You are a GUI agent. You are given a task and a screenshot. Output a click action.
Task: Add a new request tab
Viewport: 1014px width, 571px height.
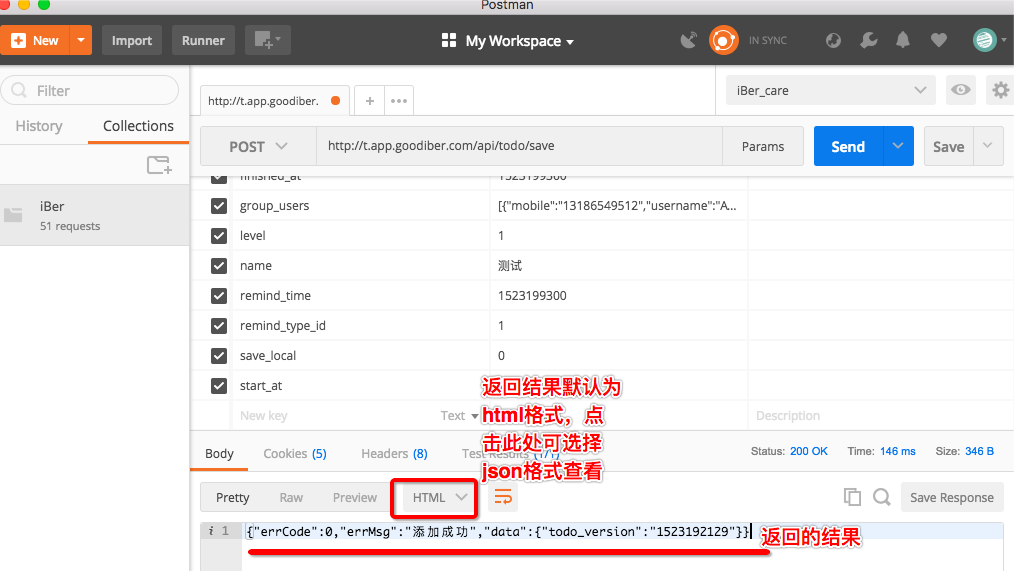click(x=370, y=101)
